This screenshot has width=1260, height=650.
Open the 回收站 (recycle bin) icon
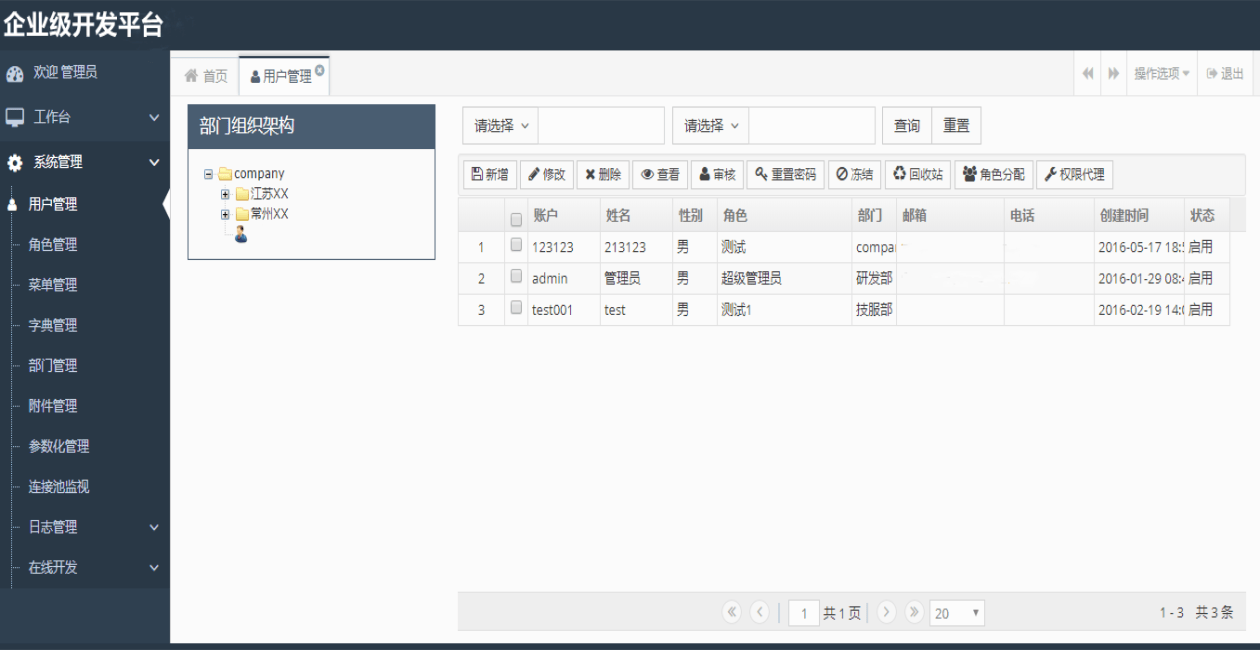click(x=916, y=174)
